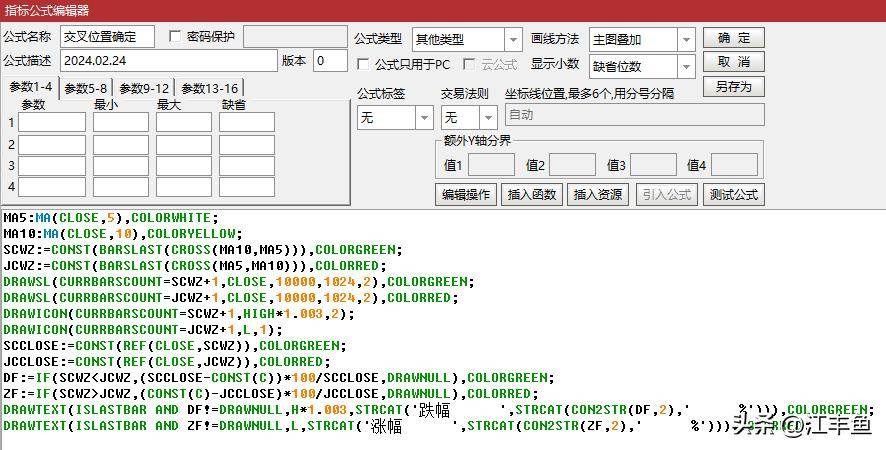Open the 编辑操作 menu button
Image resolution: width=886 pixels, height=450 pixels.
pos(466,194)
